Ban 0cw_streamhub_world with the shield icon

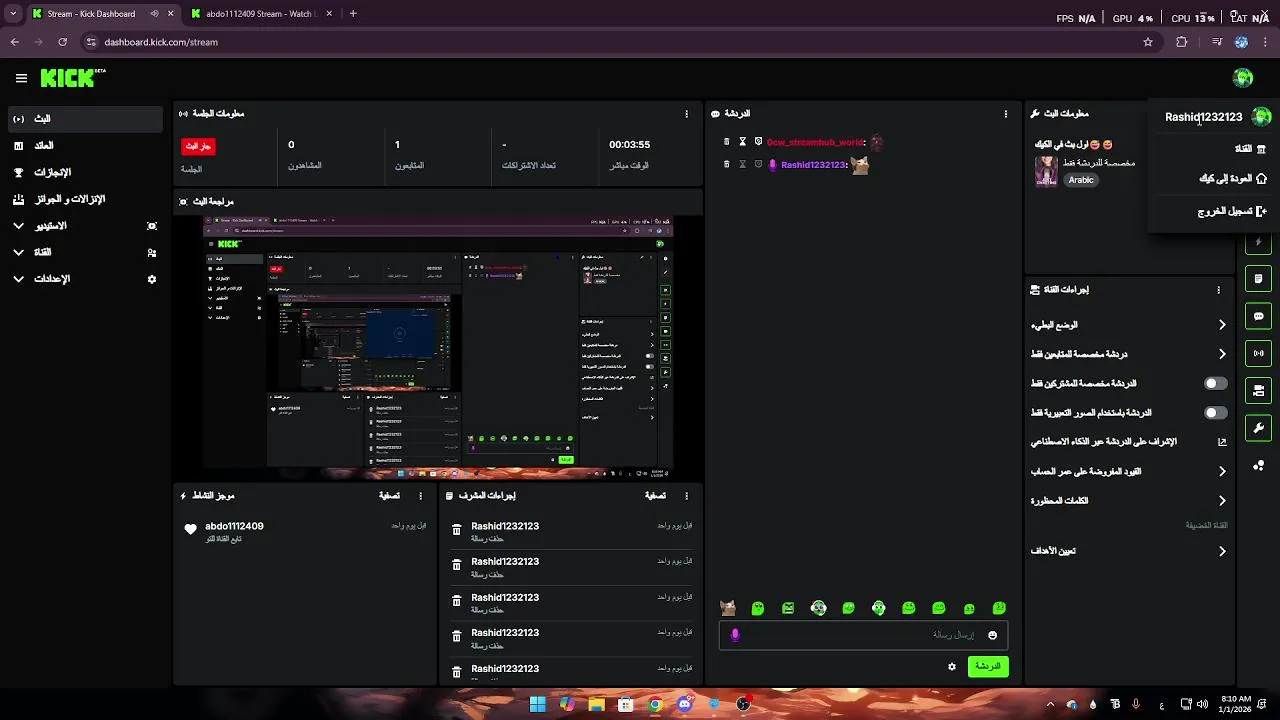pyautogui.click(x=758, y=142)
